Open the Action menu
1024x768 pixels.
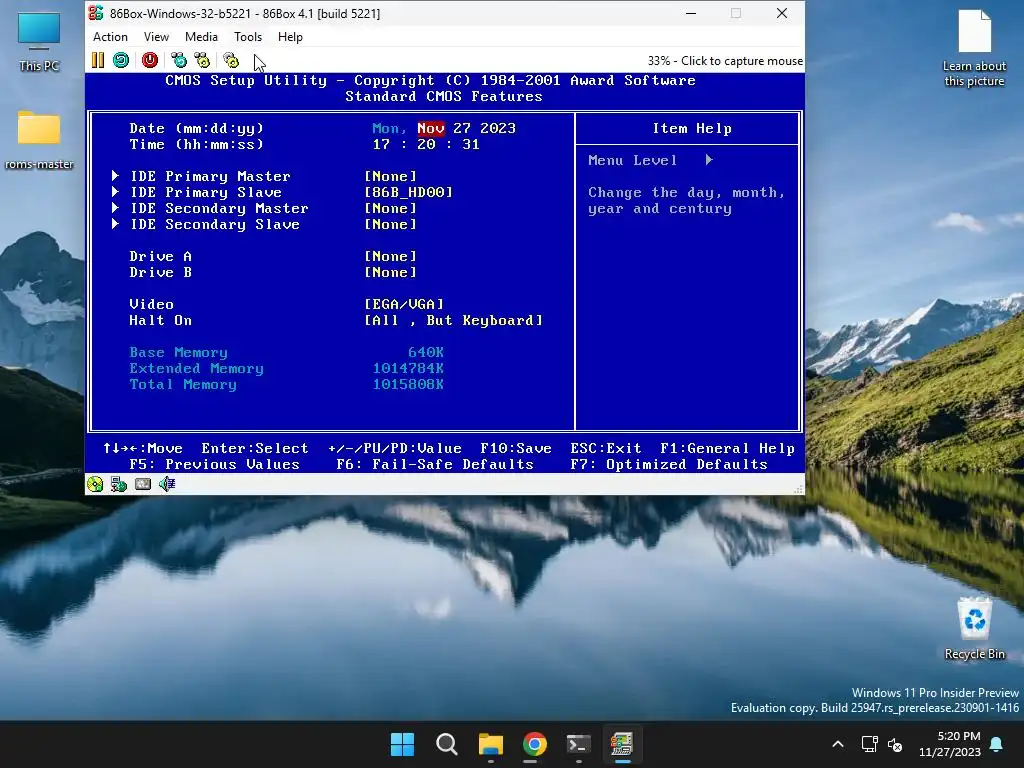click(110, 37)
